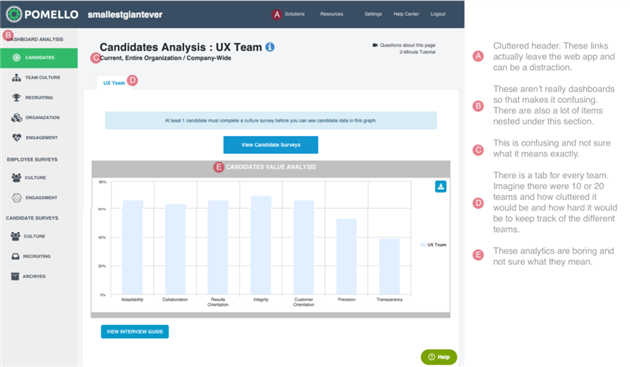Click the View Interview Guide button
This screenshot has width=630, height=367.
[x=135, y=332]
